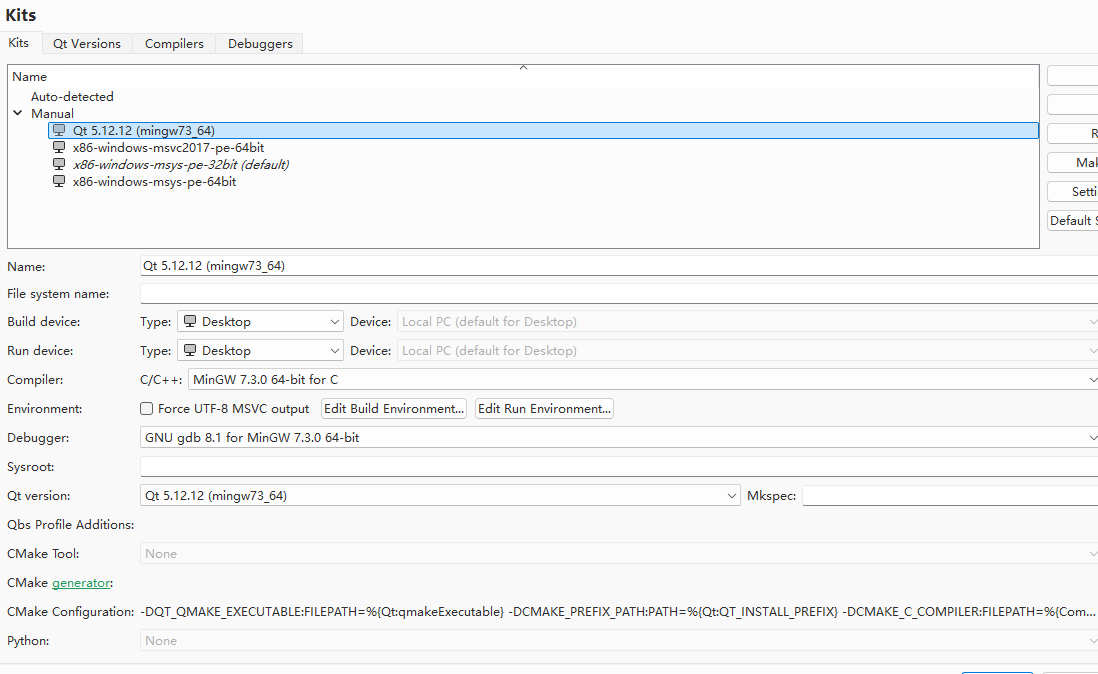Open the Debugger dropdown

[619, 437]
